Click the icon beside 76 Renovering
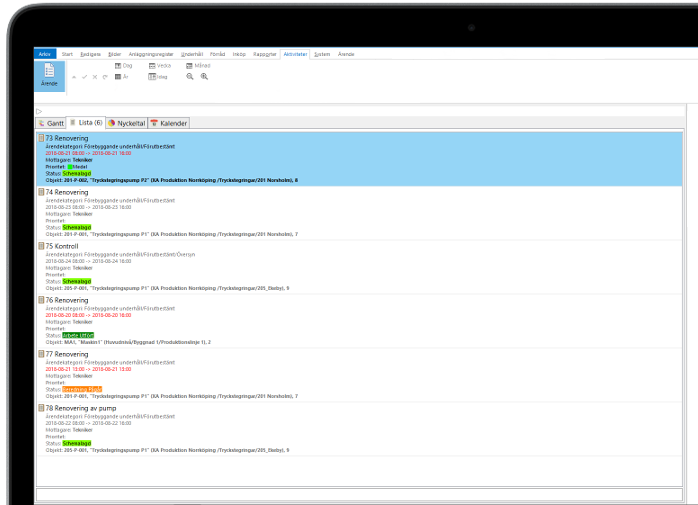698x505 pixels. tap(41, 300)
